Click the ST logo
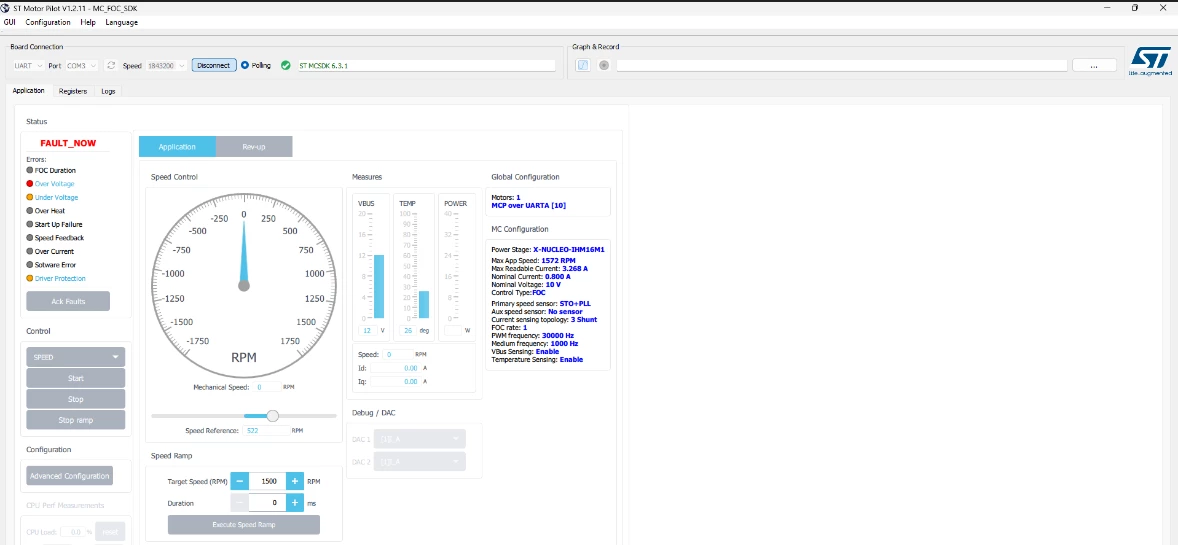The width and height of the screenshot is (1178, 545). tap(1150, 62)
